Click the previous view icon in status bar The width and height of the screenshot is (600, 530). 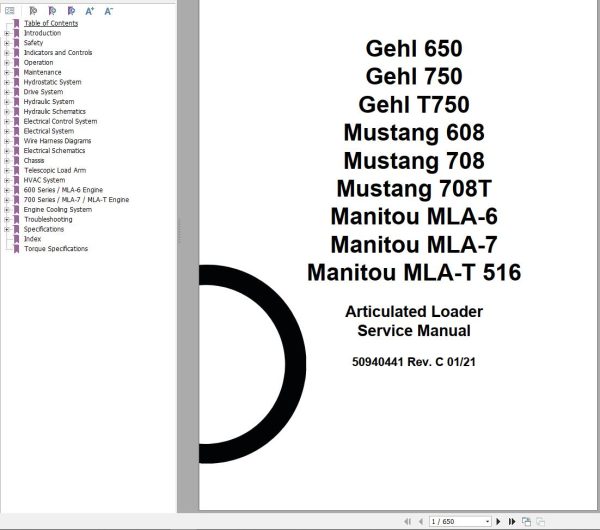tap(527, 521)
